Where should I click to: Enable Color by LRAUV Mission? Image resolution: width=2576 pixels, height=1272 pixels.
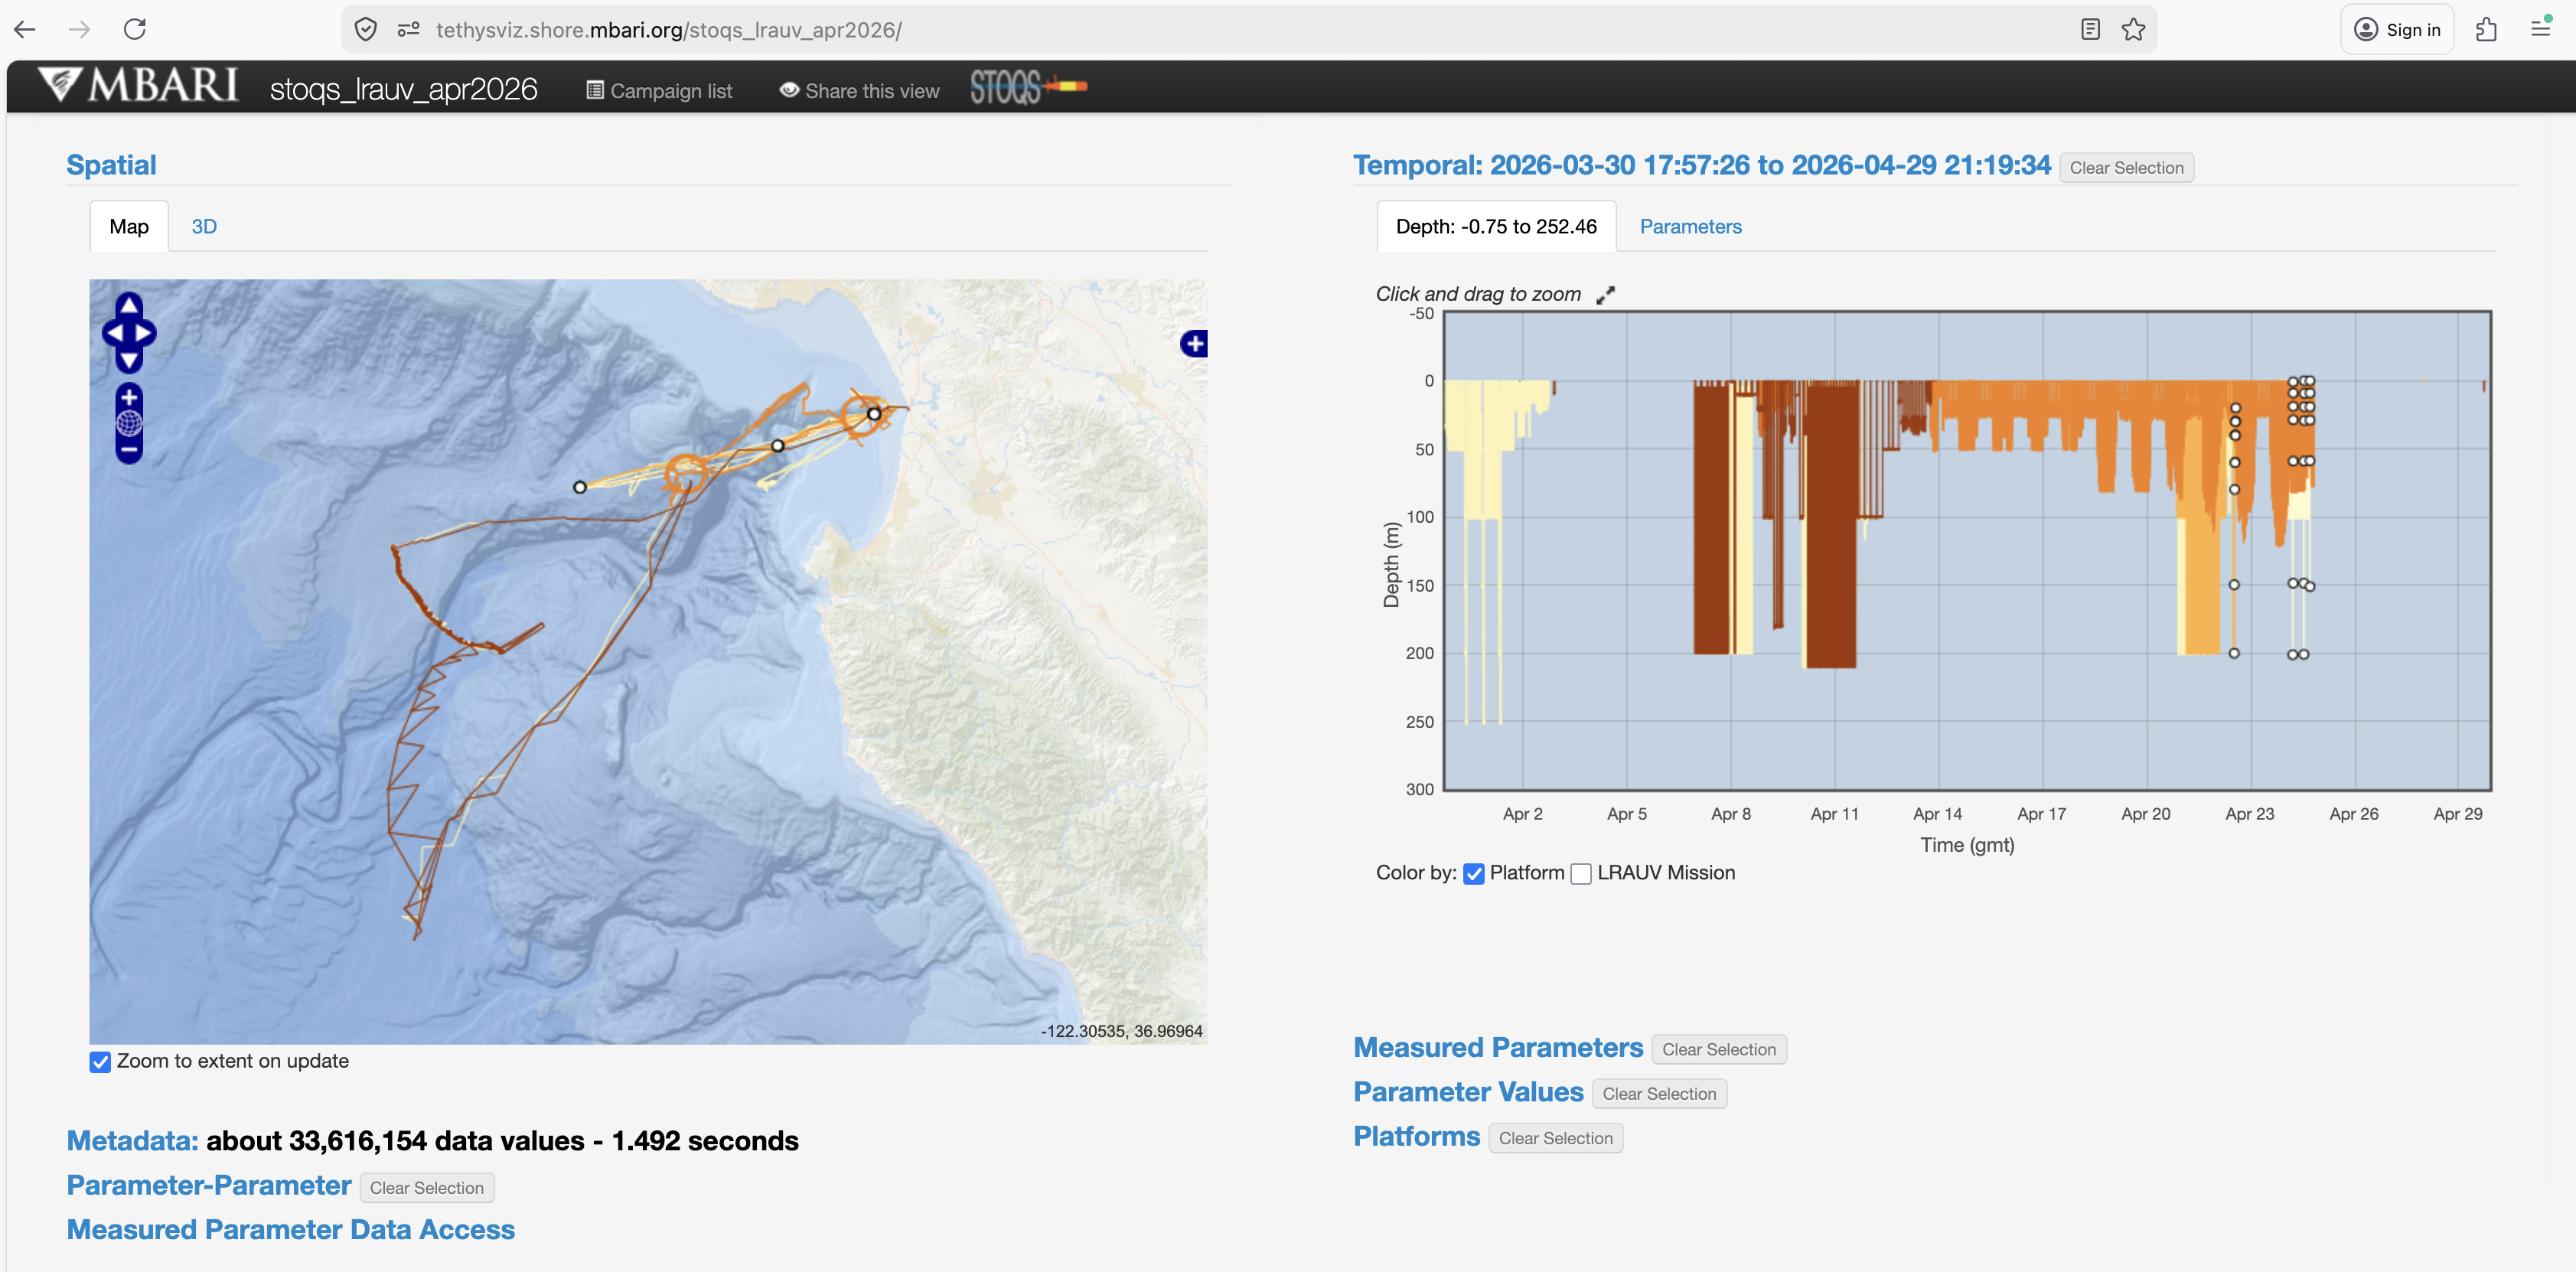point(1581,874)
